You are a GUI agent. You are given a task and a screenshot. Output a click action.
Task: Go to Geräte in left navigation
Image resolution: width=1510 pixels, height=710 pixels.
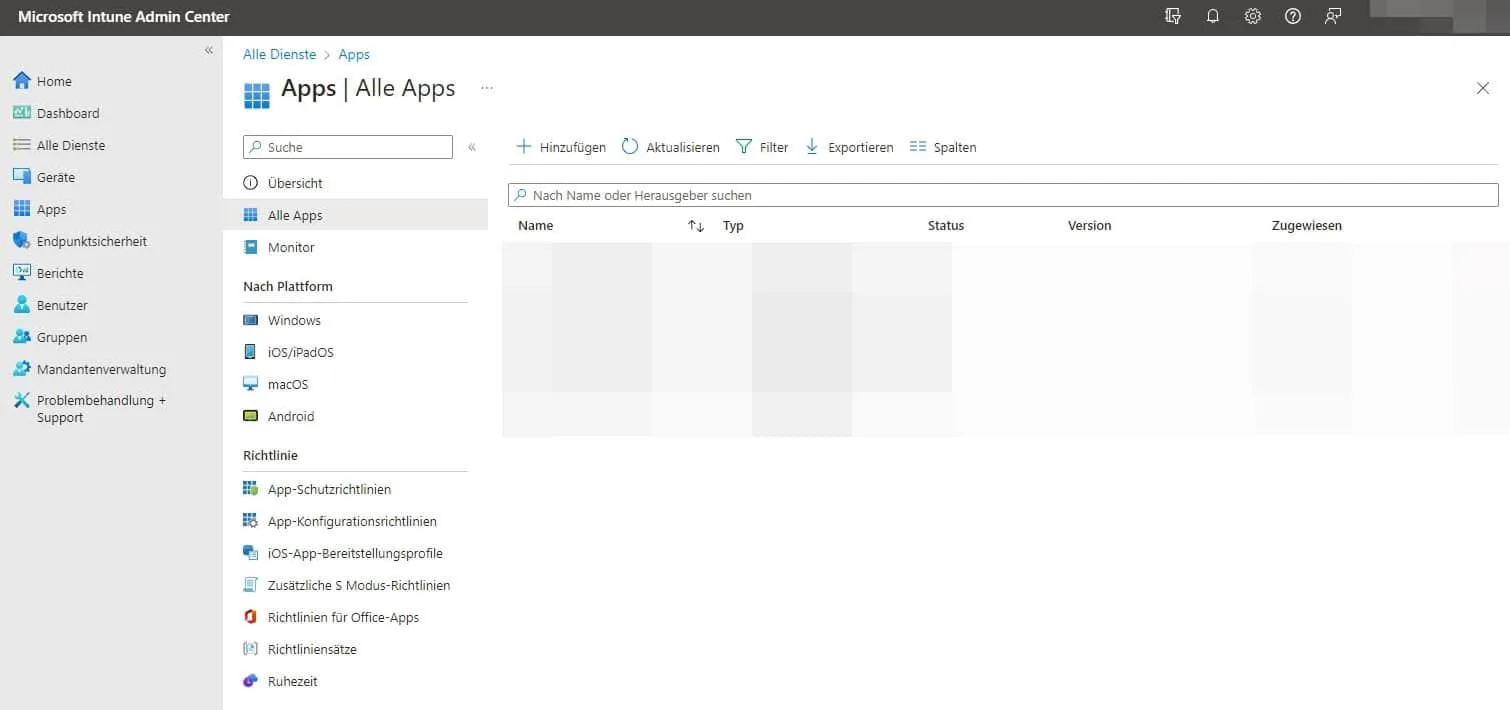tap(55, 177)
